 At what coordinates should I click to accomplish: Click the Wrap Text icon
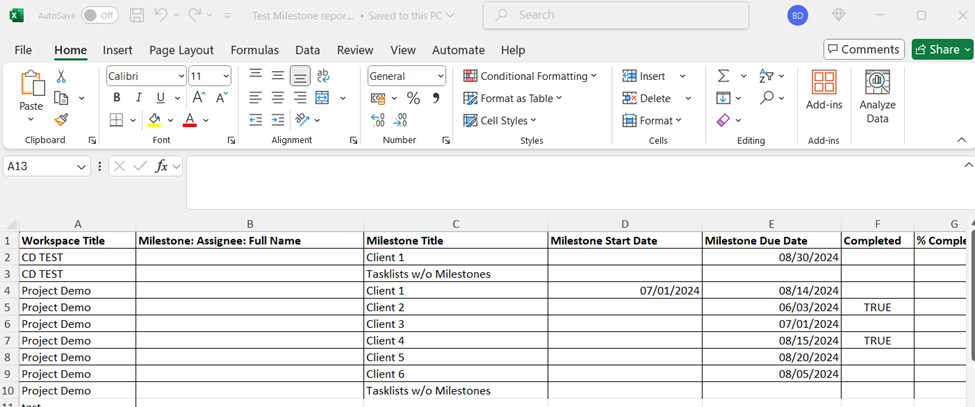[x=323, y=76]
